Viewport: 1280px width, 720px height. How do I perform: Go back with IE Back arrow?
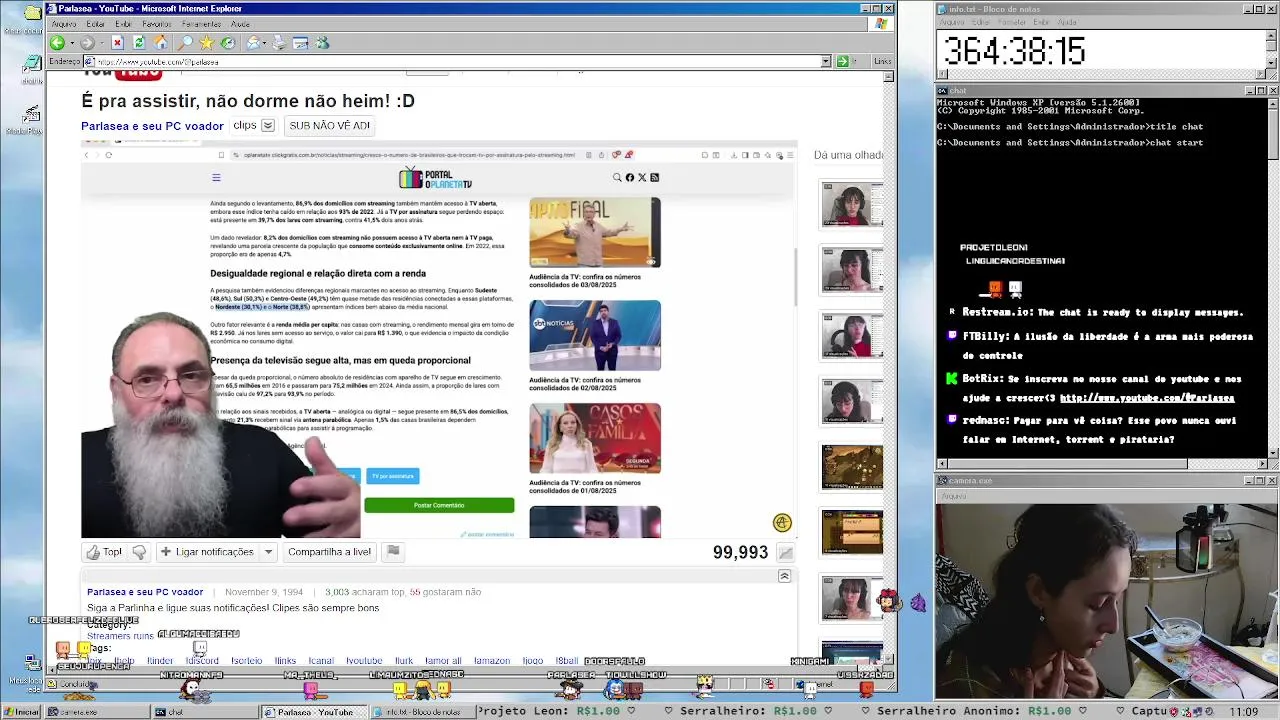click(x=57, y=43)
